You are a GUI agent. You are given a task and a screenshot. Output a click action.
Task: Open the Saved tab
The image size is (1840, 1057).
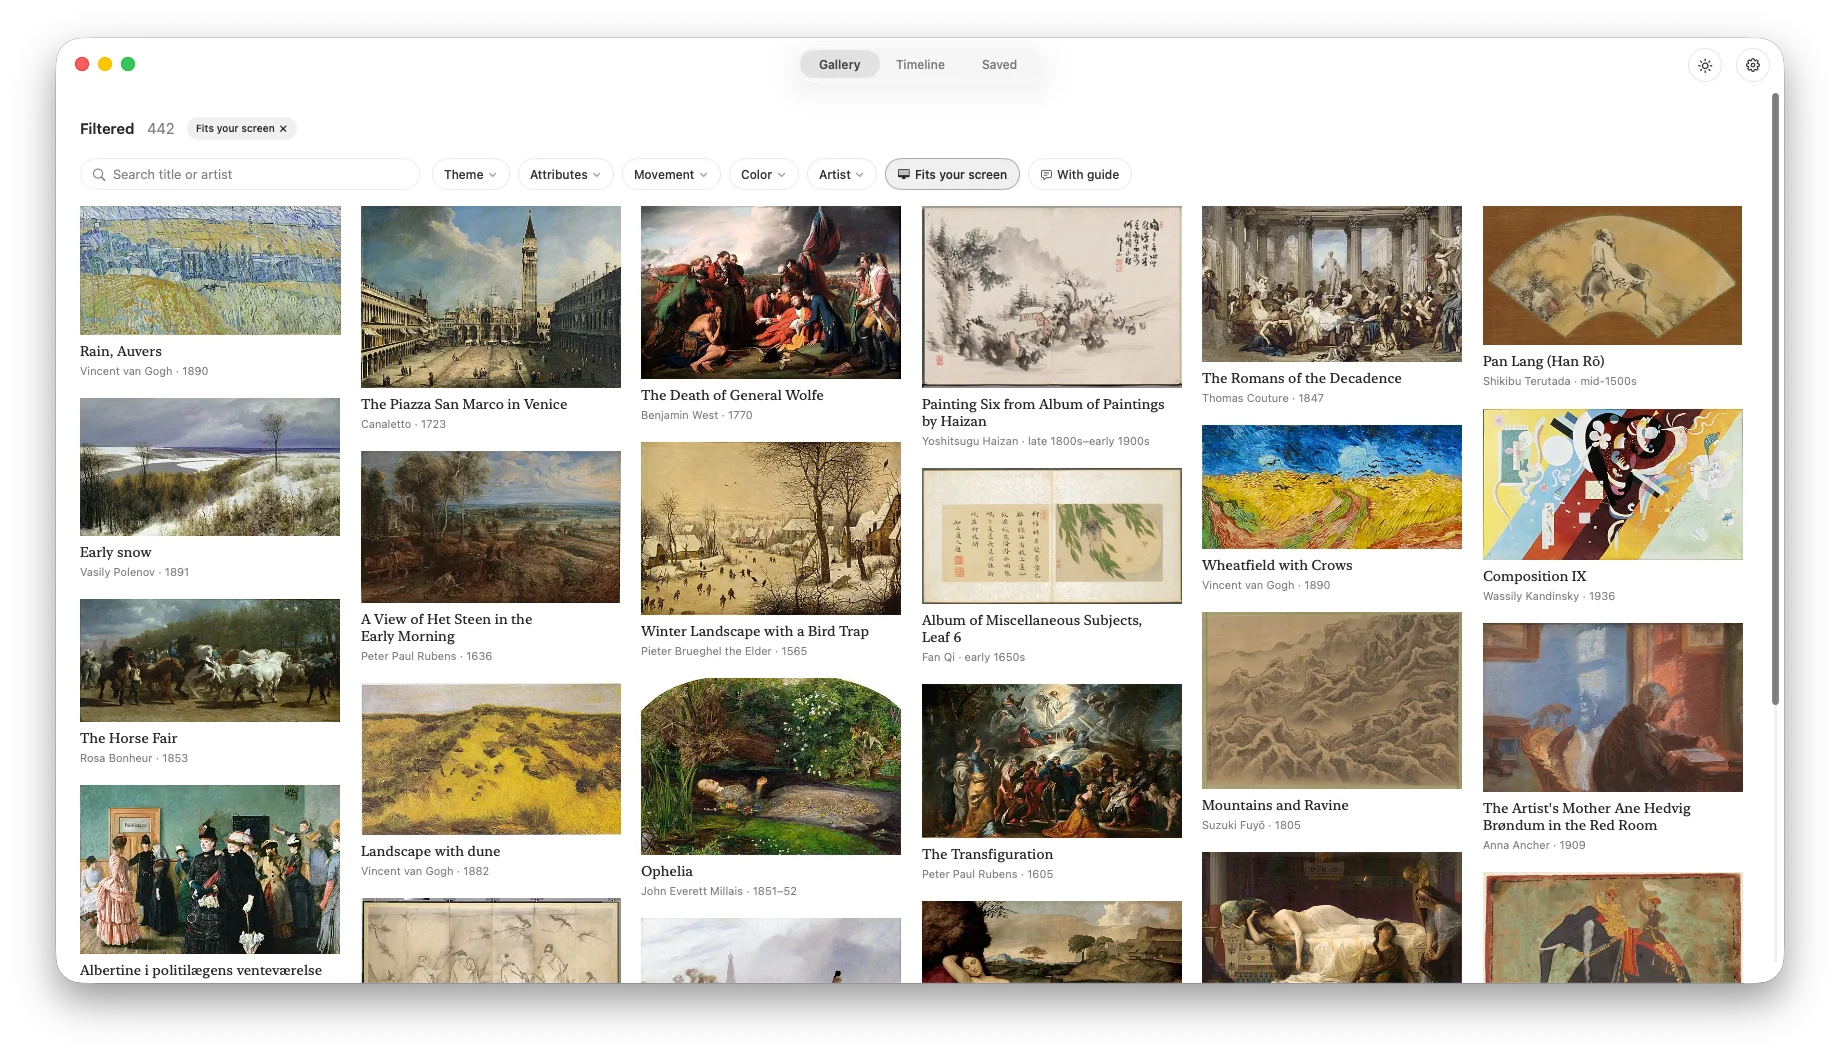(999, 65)
